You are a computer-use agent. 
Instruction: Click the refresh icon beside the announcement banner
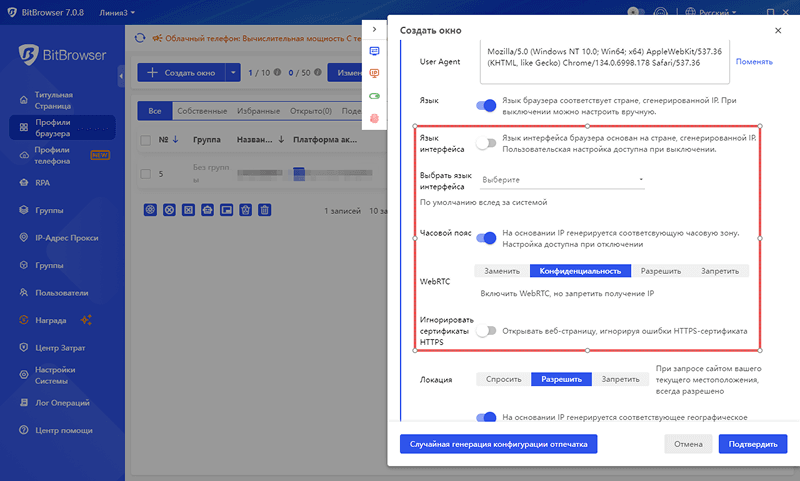tap(140, 39)
